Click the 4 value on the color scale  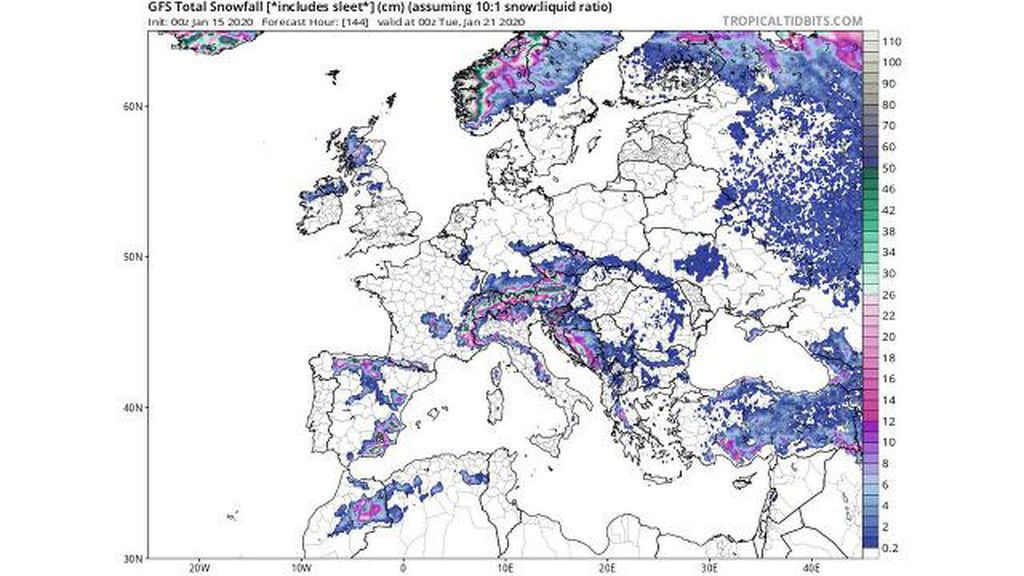click(886, 505)
